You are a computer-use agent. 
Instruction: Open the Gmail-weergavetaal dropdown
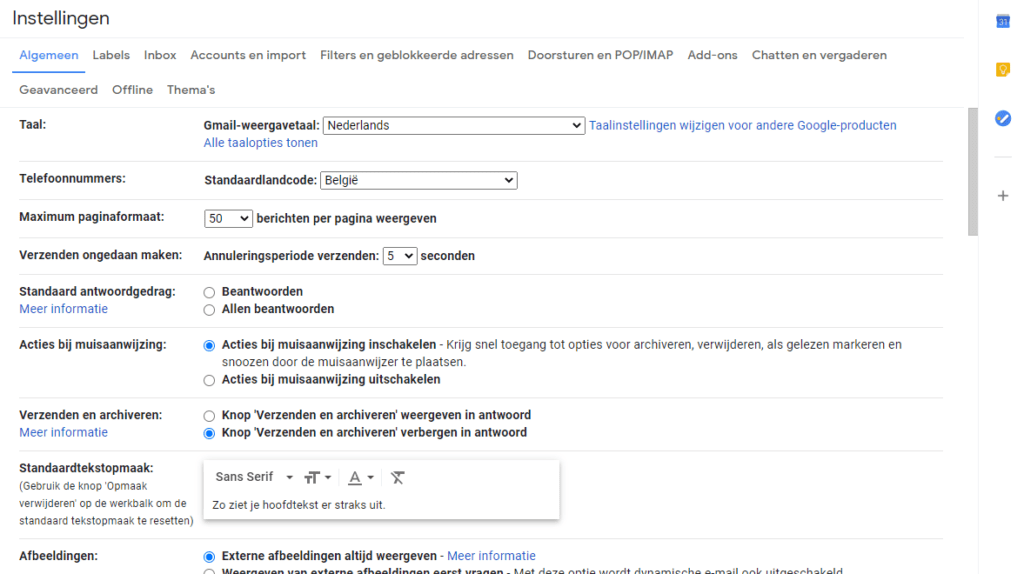454,125
